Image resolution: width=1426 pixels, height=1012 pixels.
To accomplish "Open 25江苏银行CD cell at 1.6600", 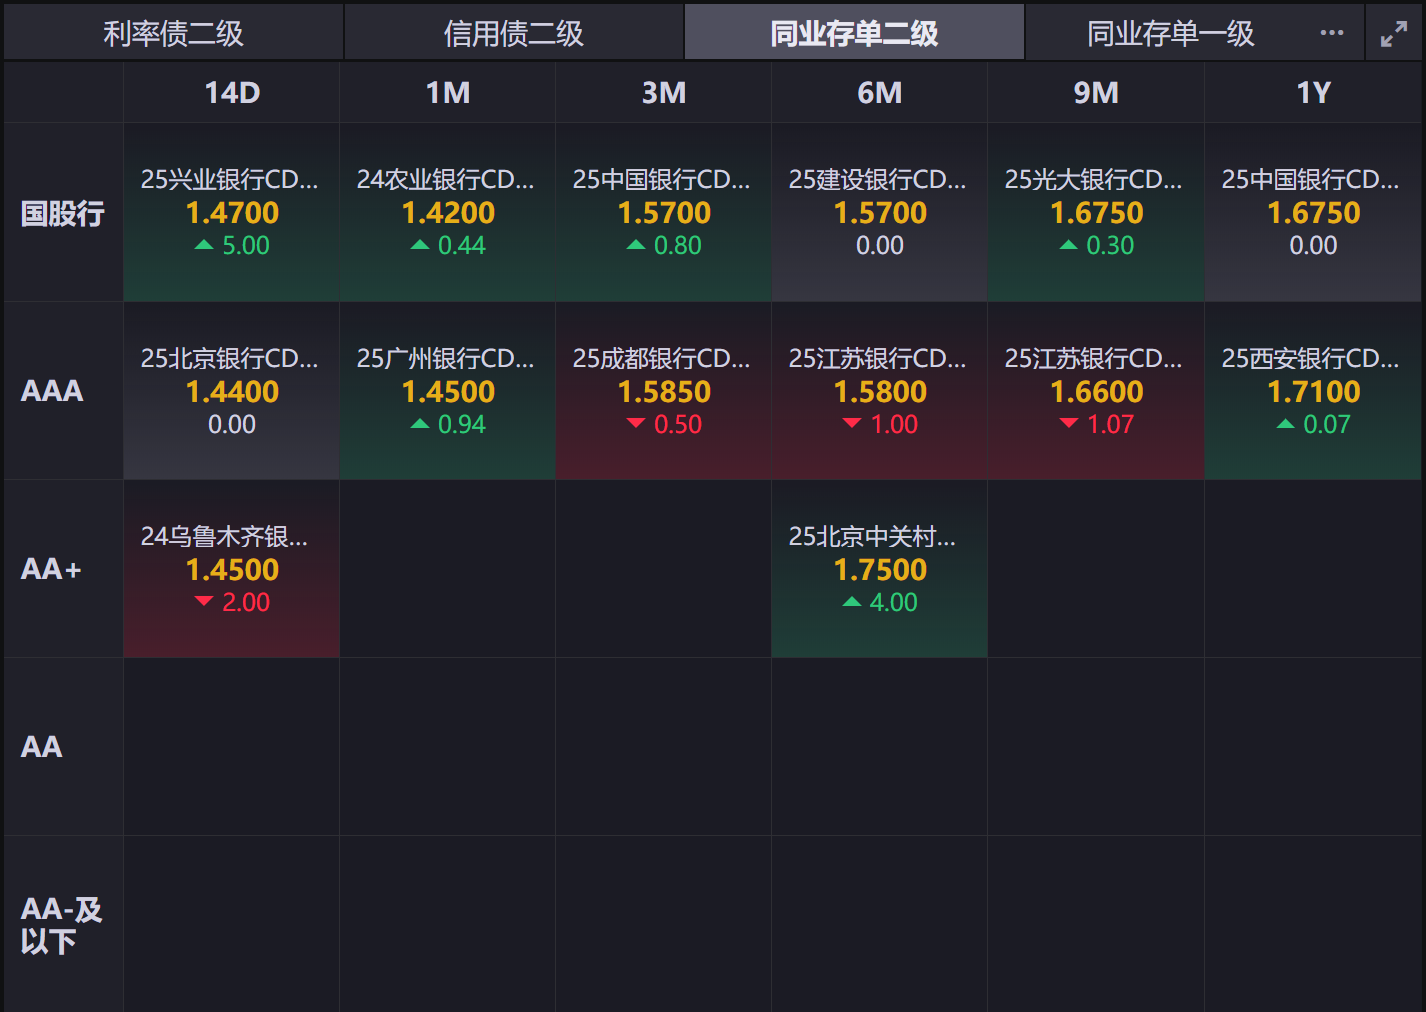I will 1096,391.
